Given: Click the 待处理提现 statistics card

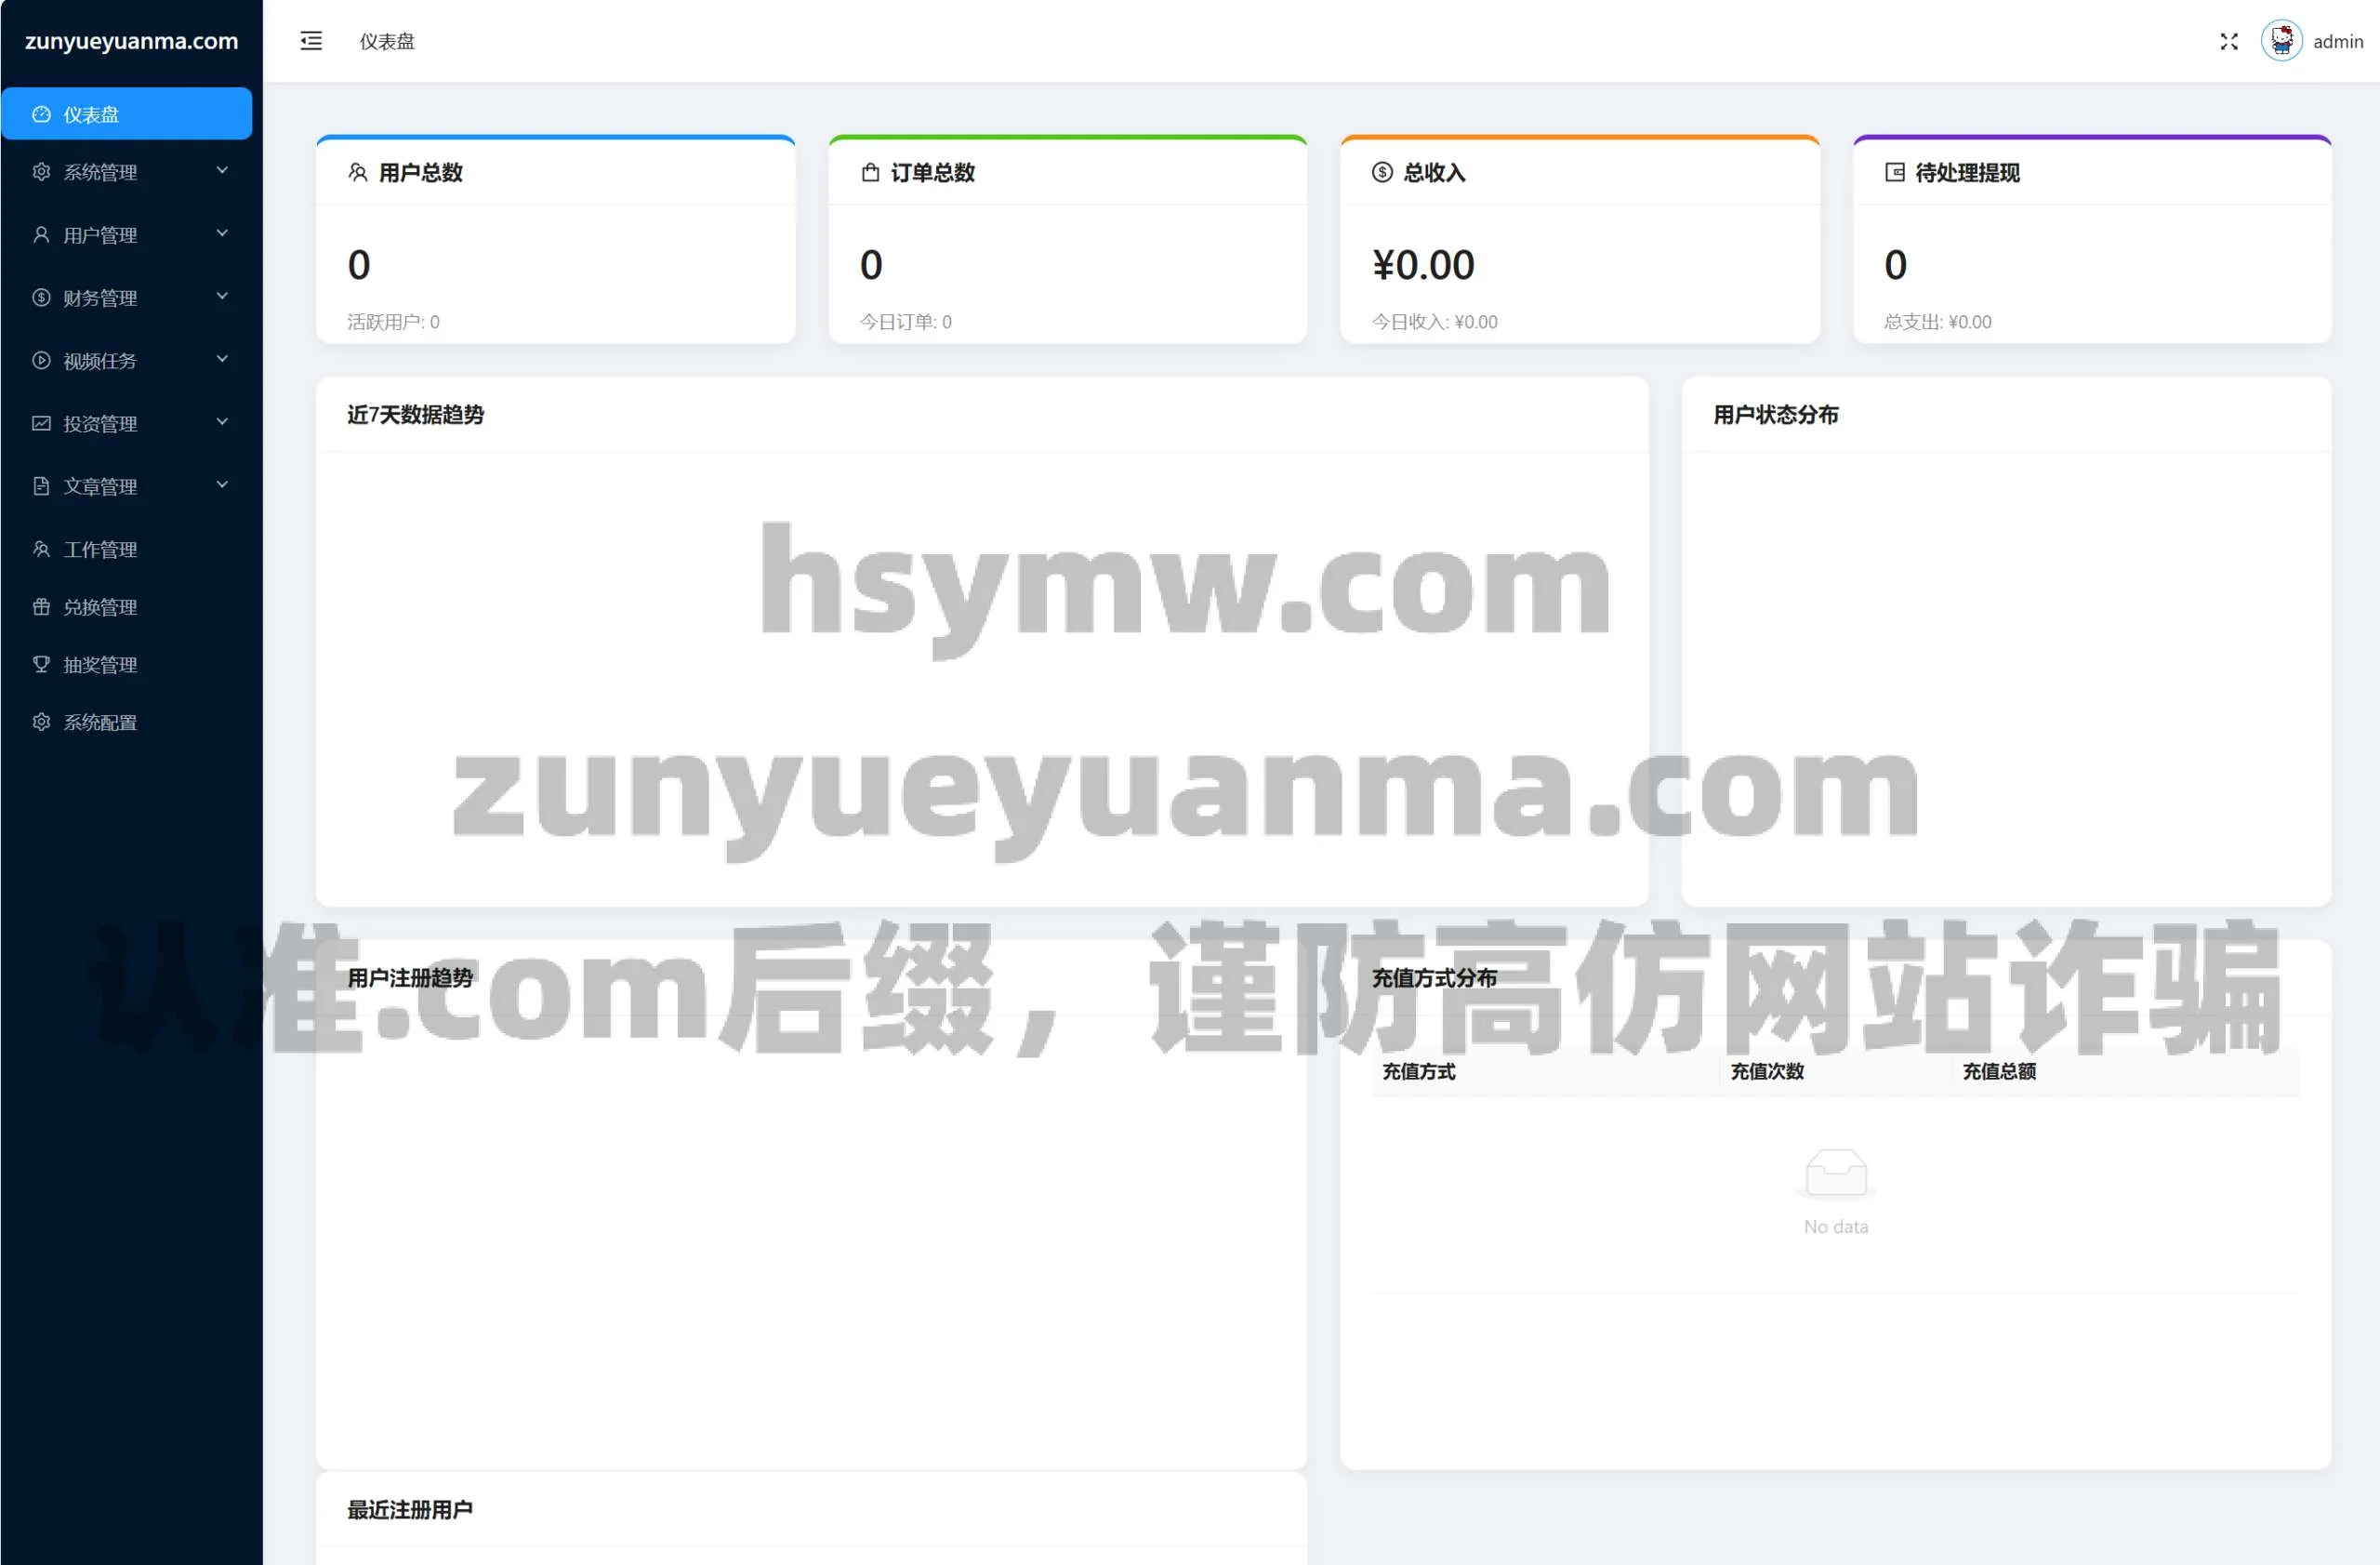Looking at the screenshot, I should (2091, 240).
